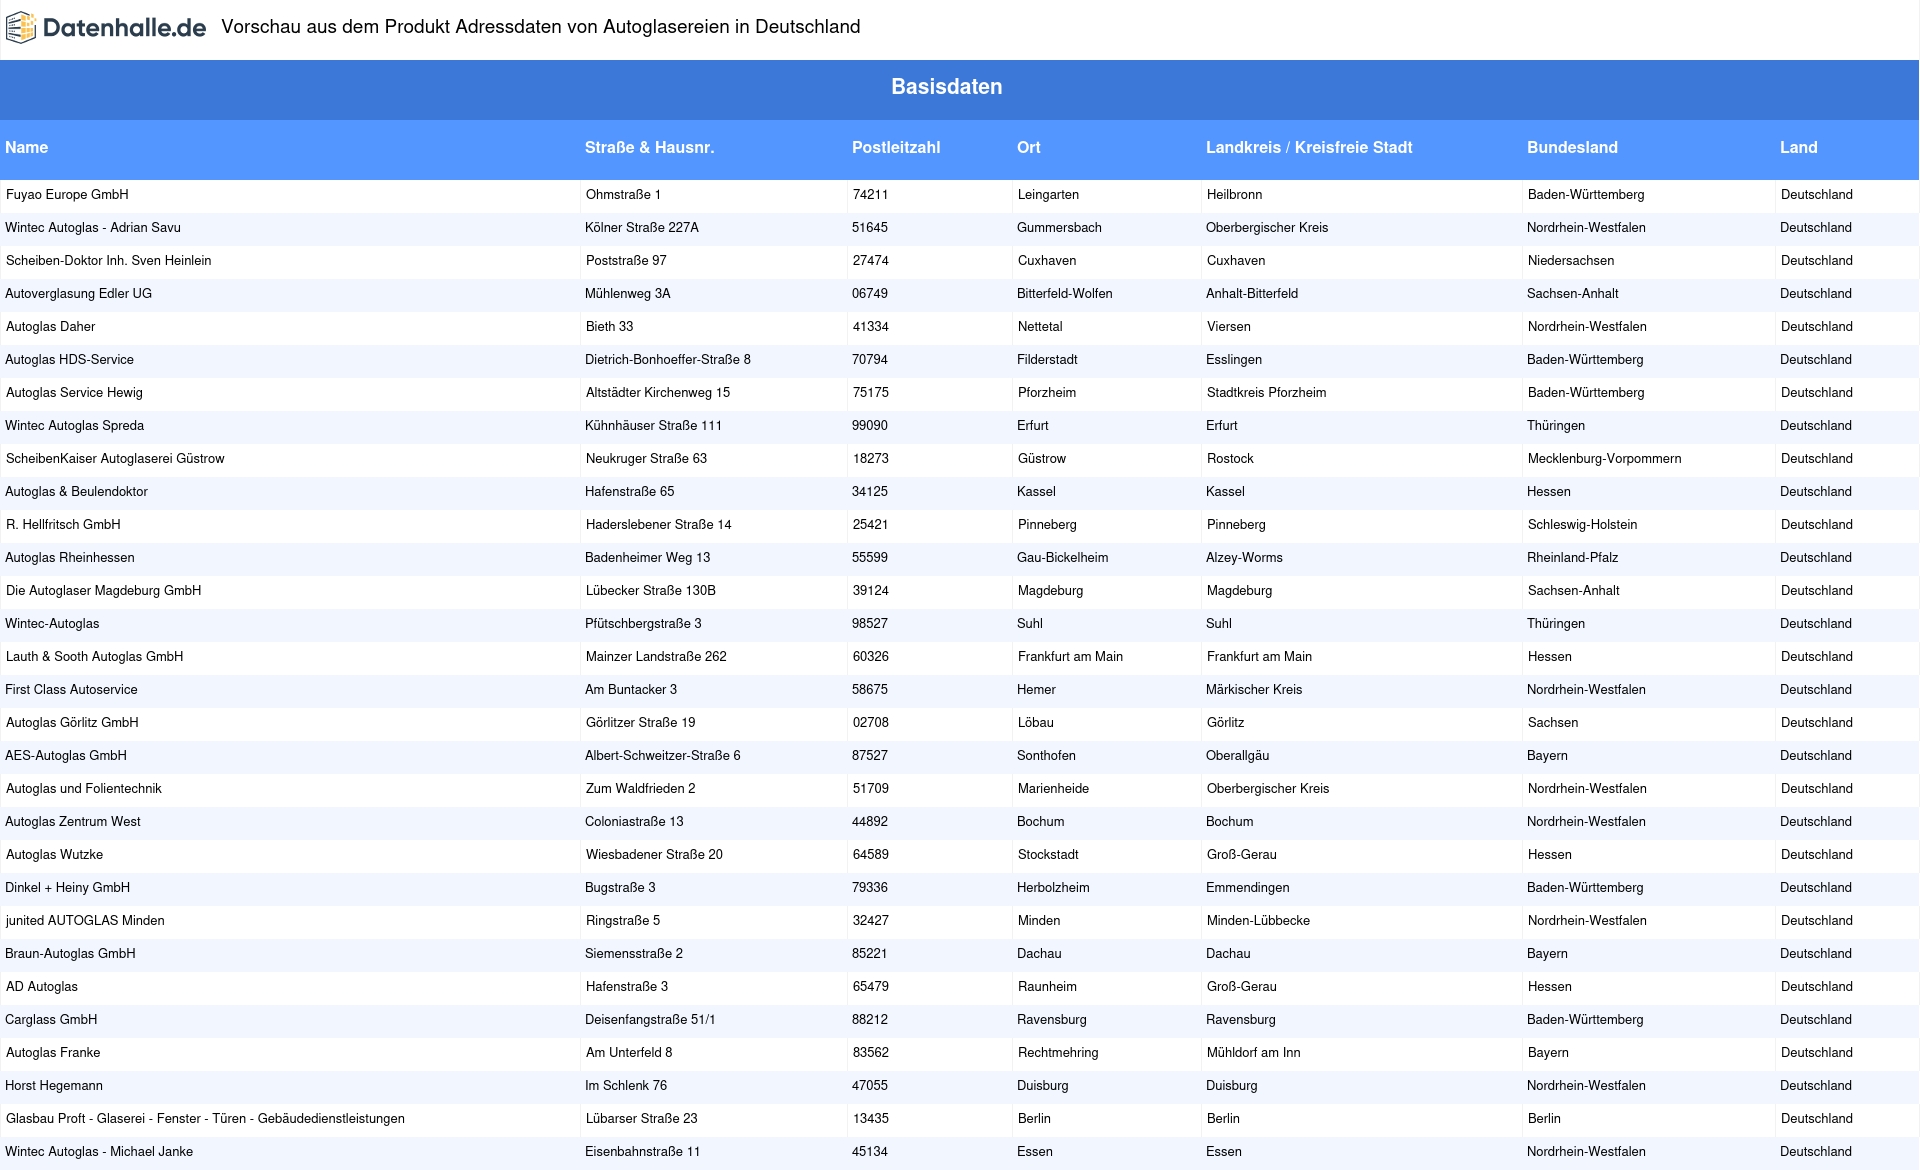Select R. Hellfritsch GmbH
The image size is (1920, 1170).
pyautogui.click(x=63, y=525)
